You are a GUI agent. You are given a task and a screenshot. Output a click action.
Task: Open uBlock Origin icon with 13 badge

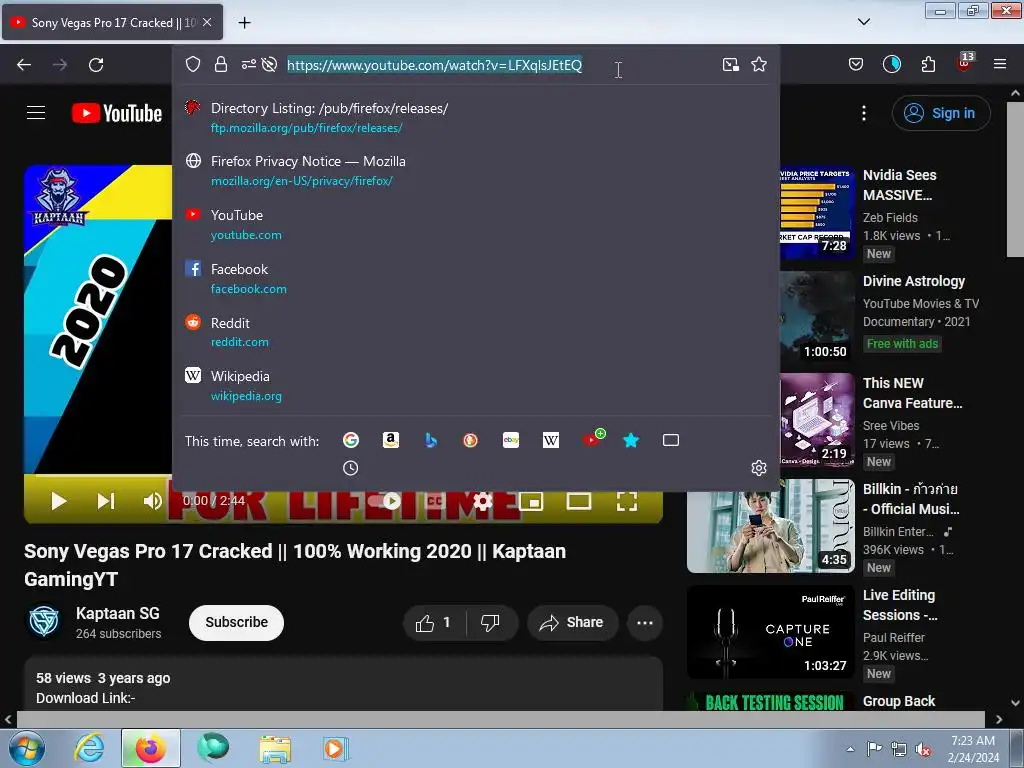pos(965,62)
